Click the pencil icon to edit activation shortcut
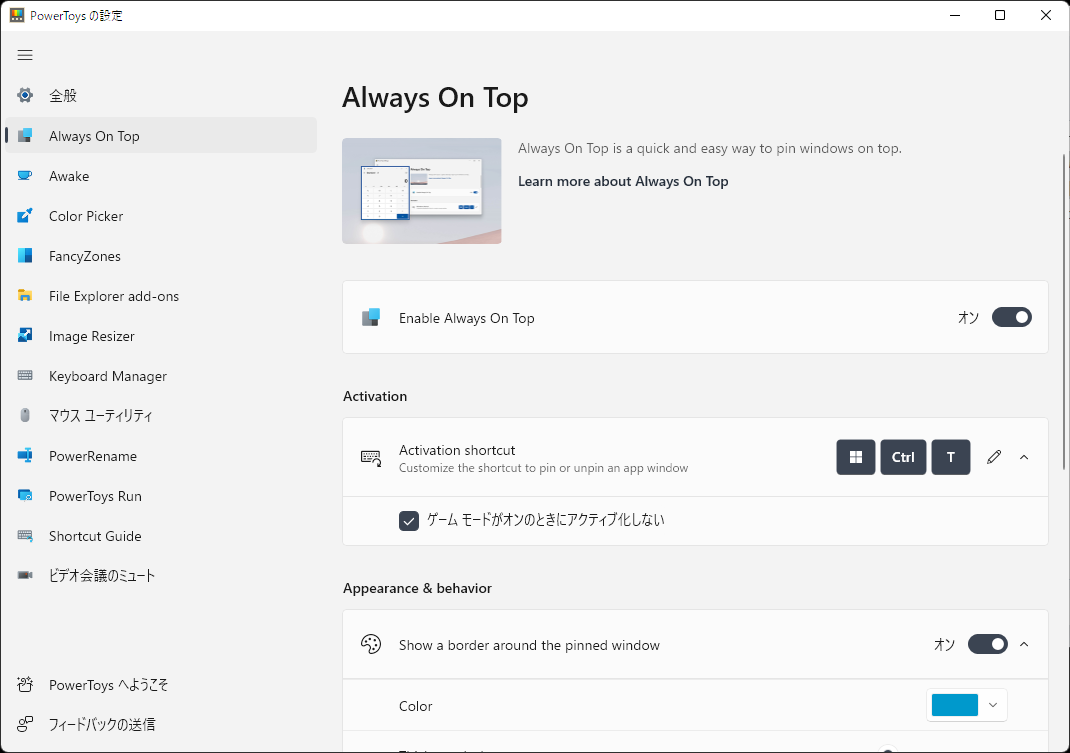 (x=994, y=457)
